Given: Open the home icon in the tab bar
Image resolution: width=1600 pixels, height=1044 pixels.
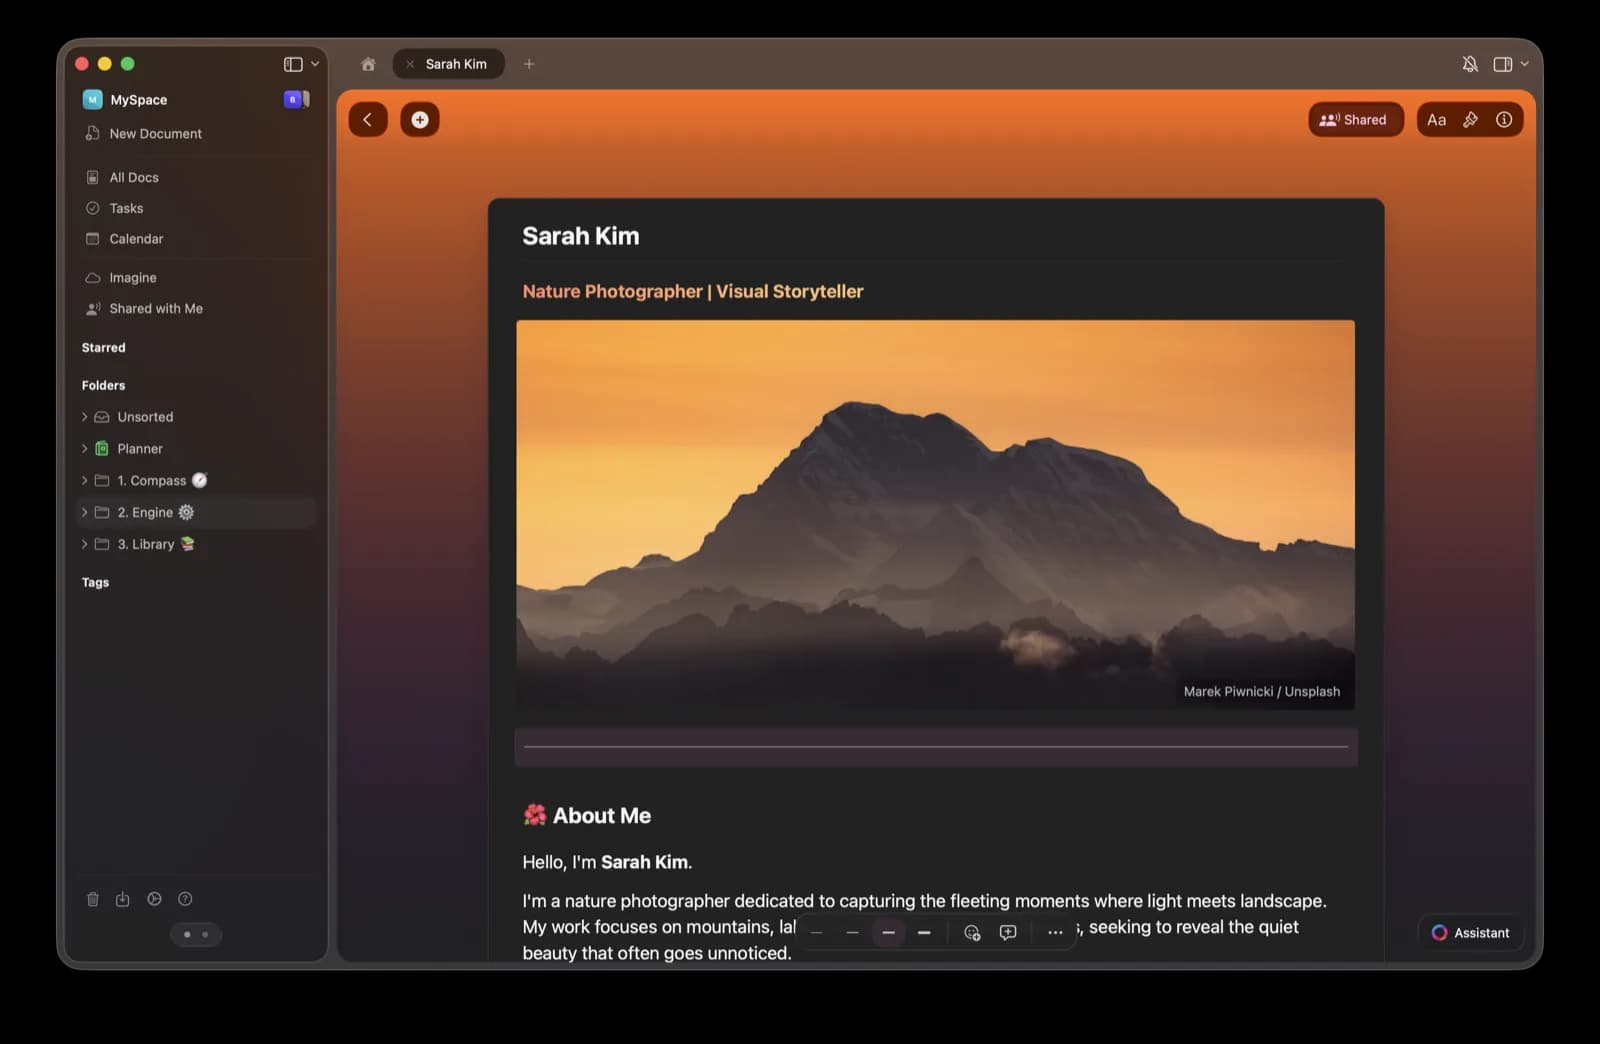Looking at the screenshot, I should coord(367,63).
